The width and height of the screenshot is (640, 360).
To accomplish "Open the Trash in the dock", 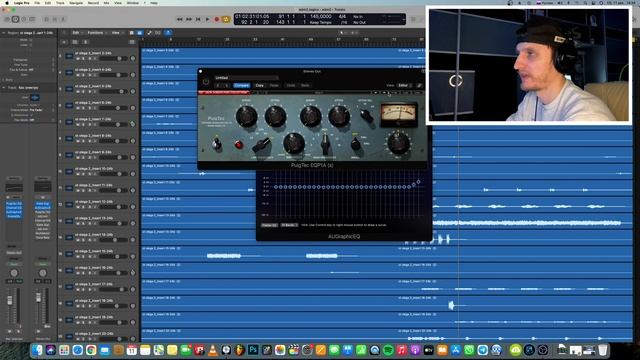I will pos(602,350).
